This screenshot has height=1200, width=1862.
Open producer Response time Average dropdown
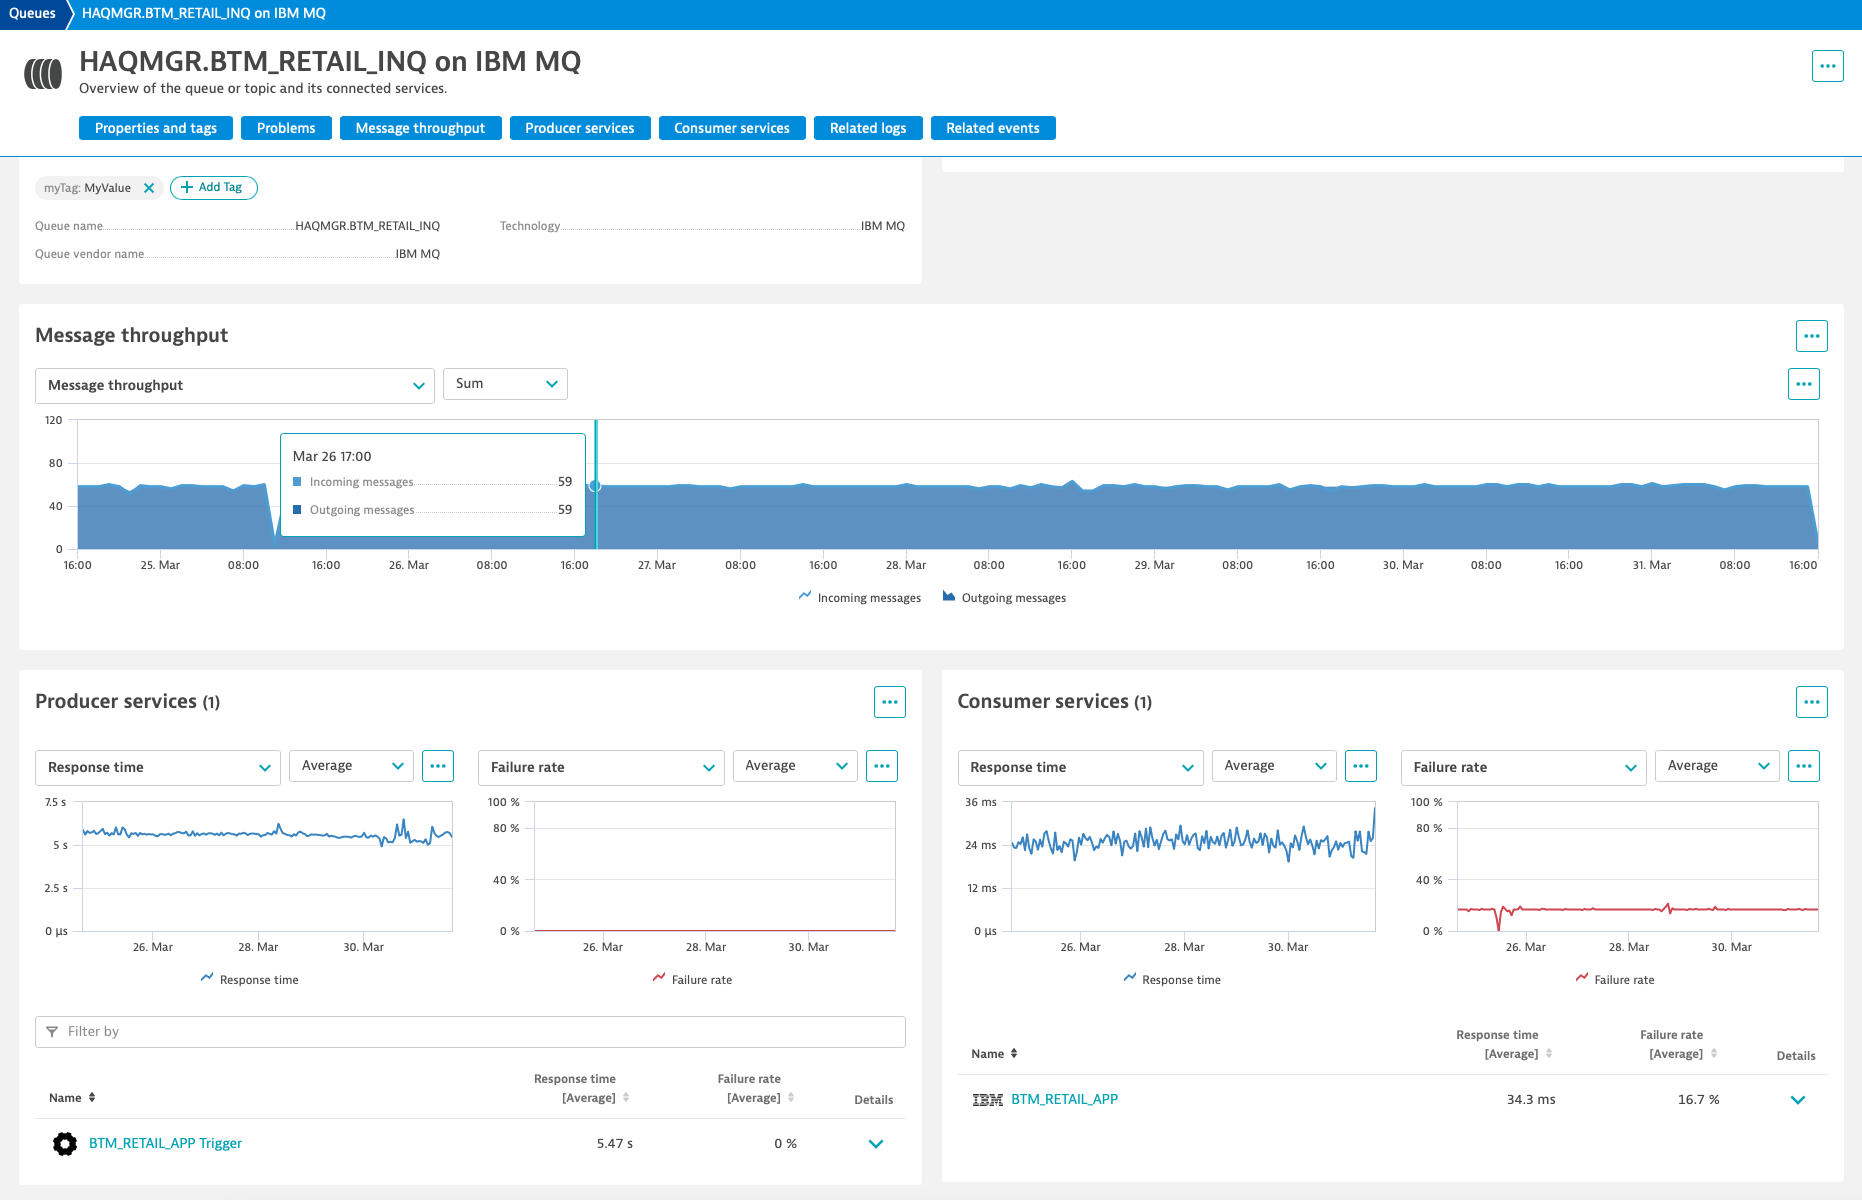pyautogui.click(x=351, y=766)
